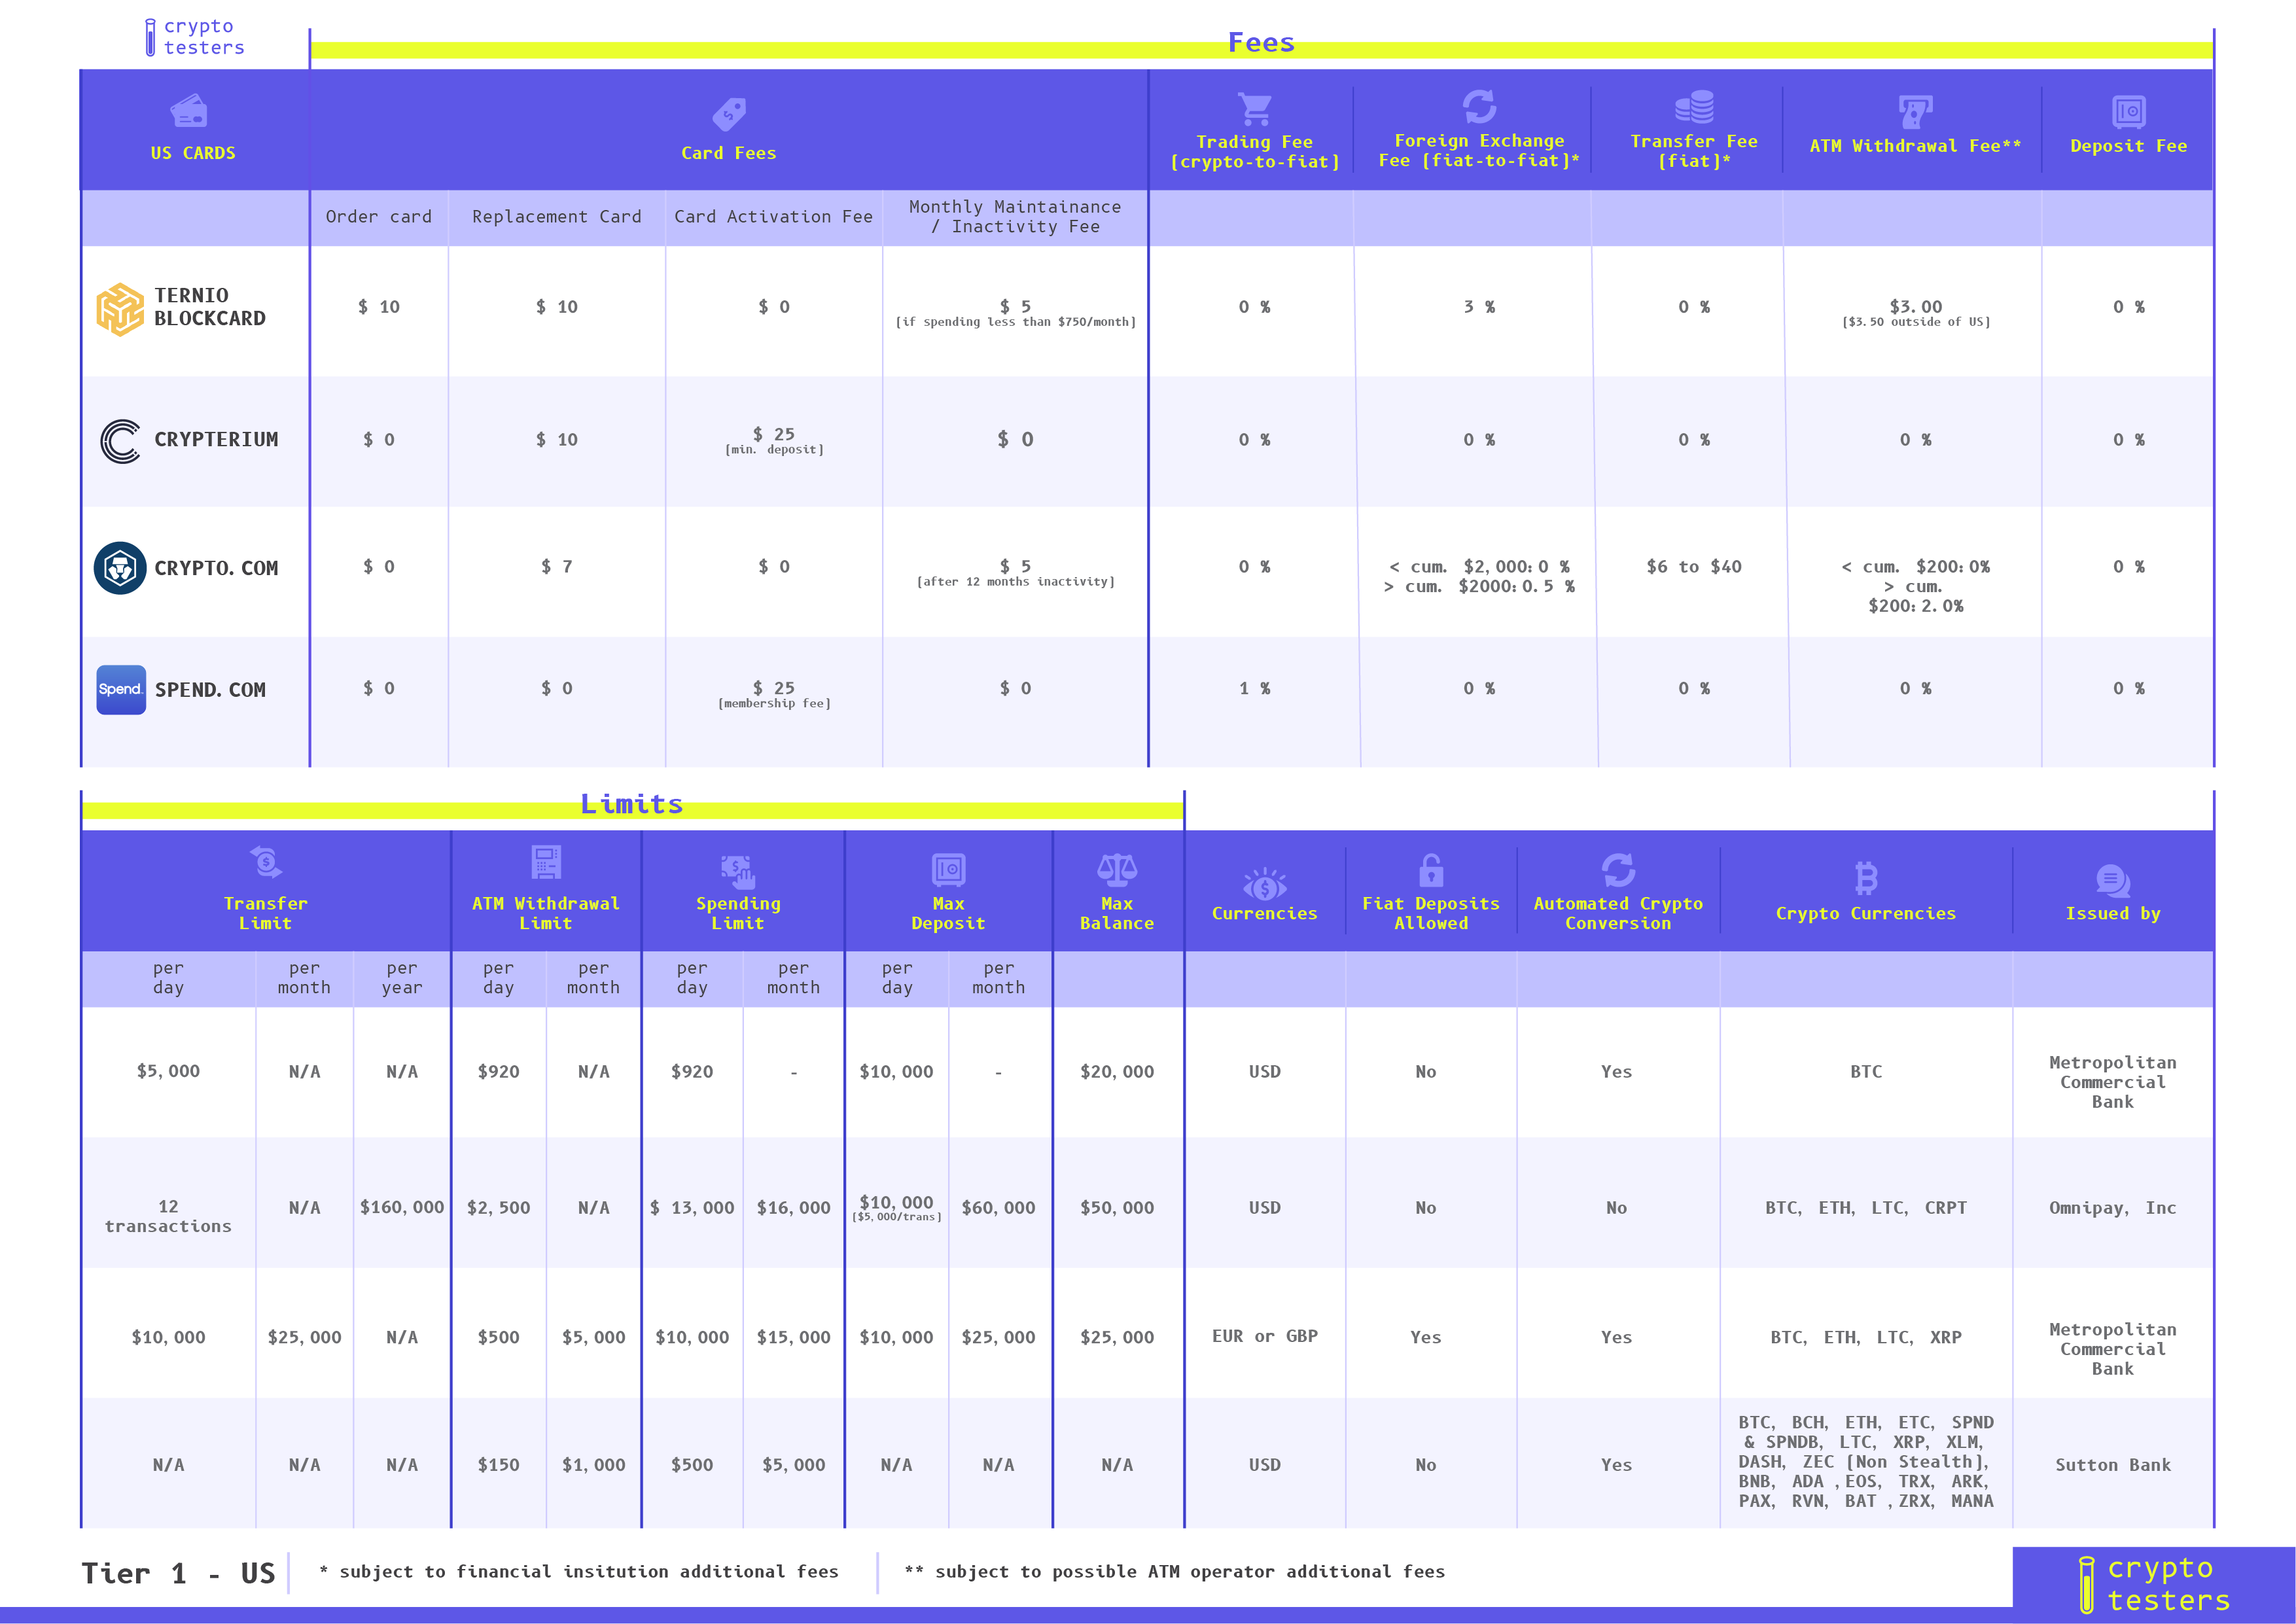Click the Replacement Card column subheader
2296x1624 pixels.
pos(557,217)
